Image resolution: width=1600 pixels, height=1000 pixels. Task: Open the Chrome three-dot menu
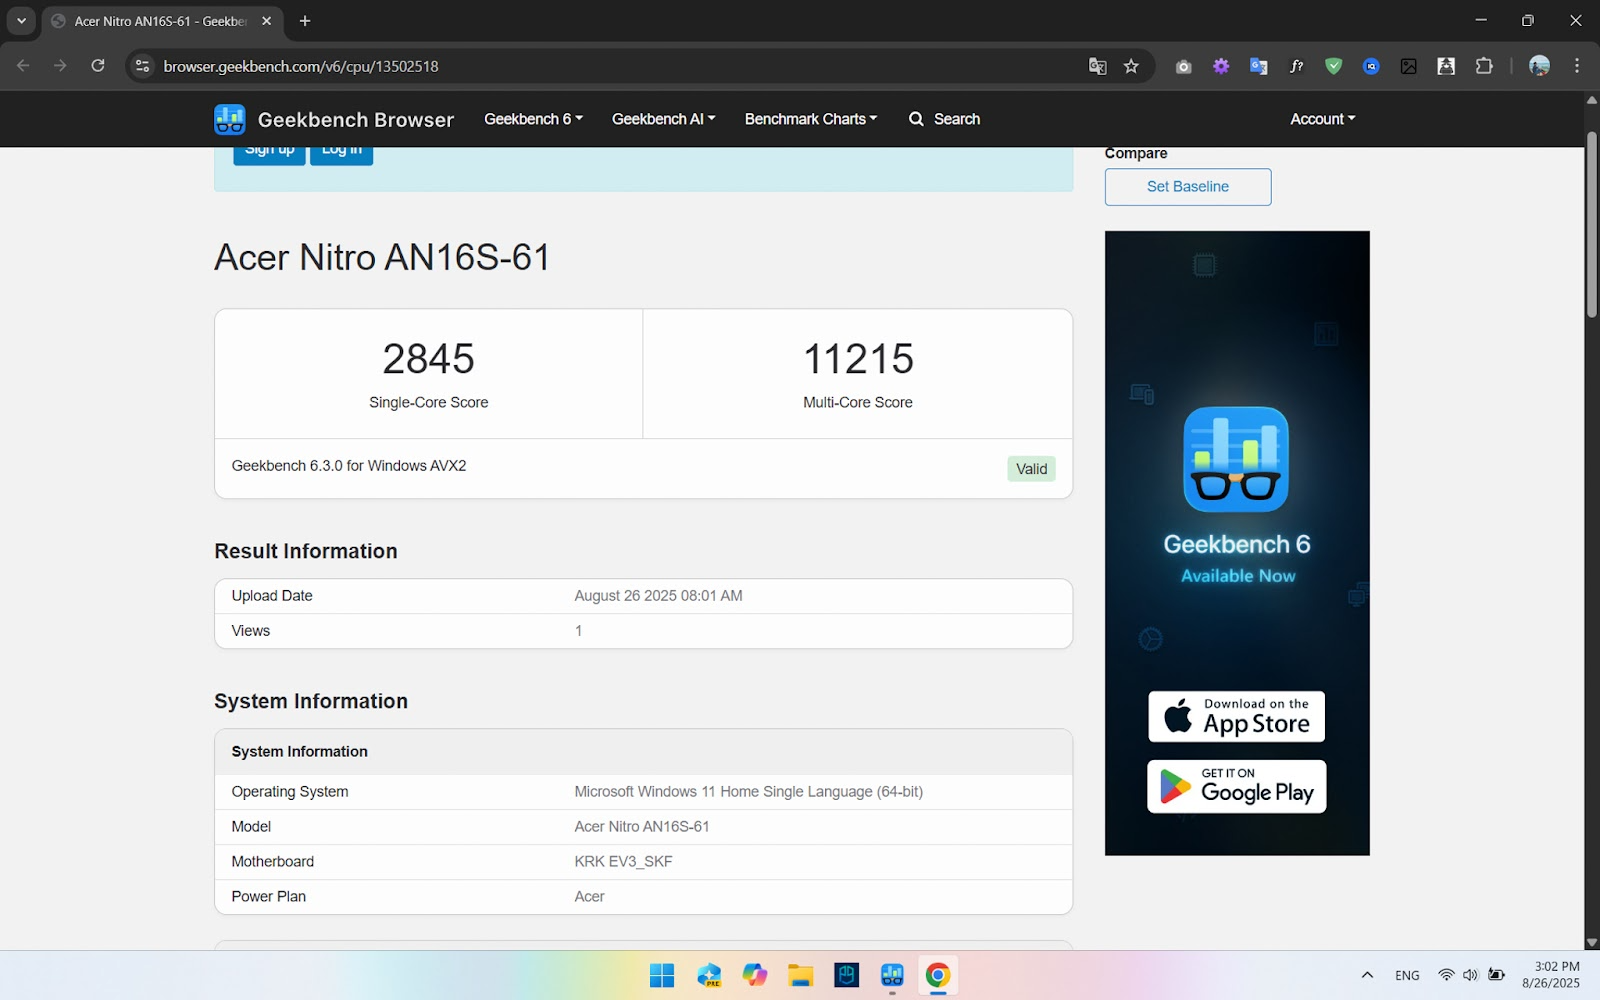tap(1577, 66)
